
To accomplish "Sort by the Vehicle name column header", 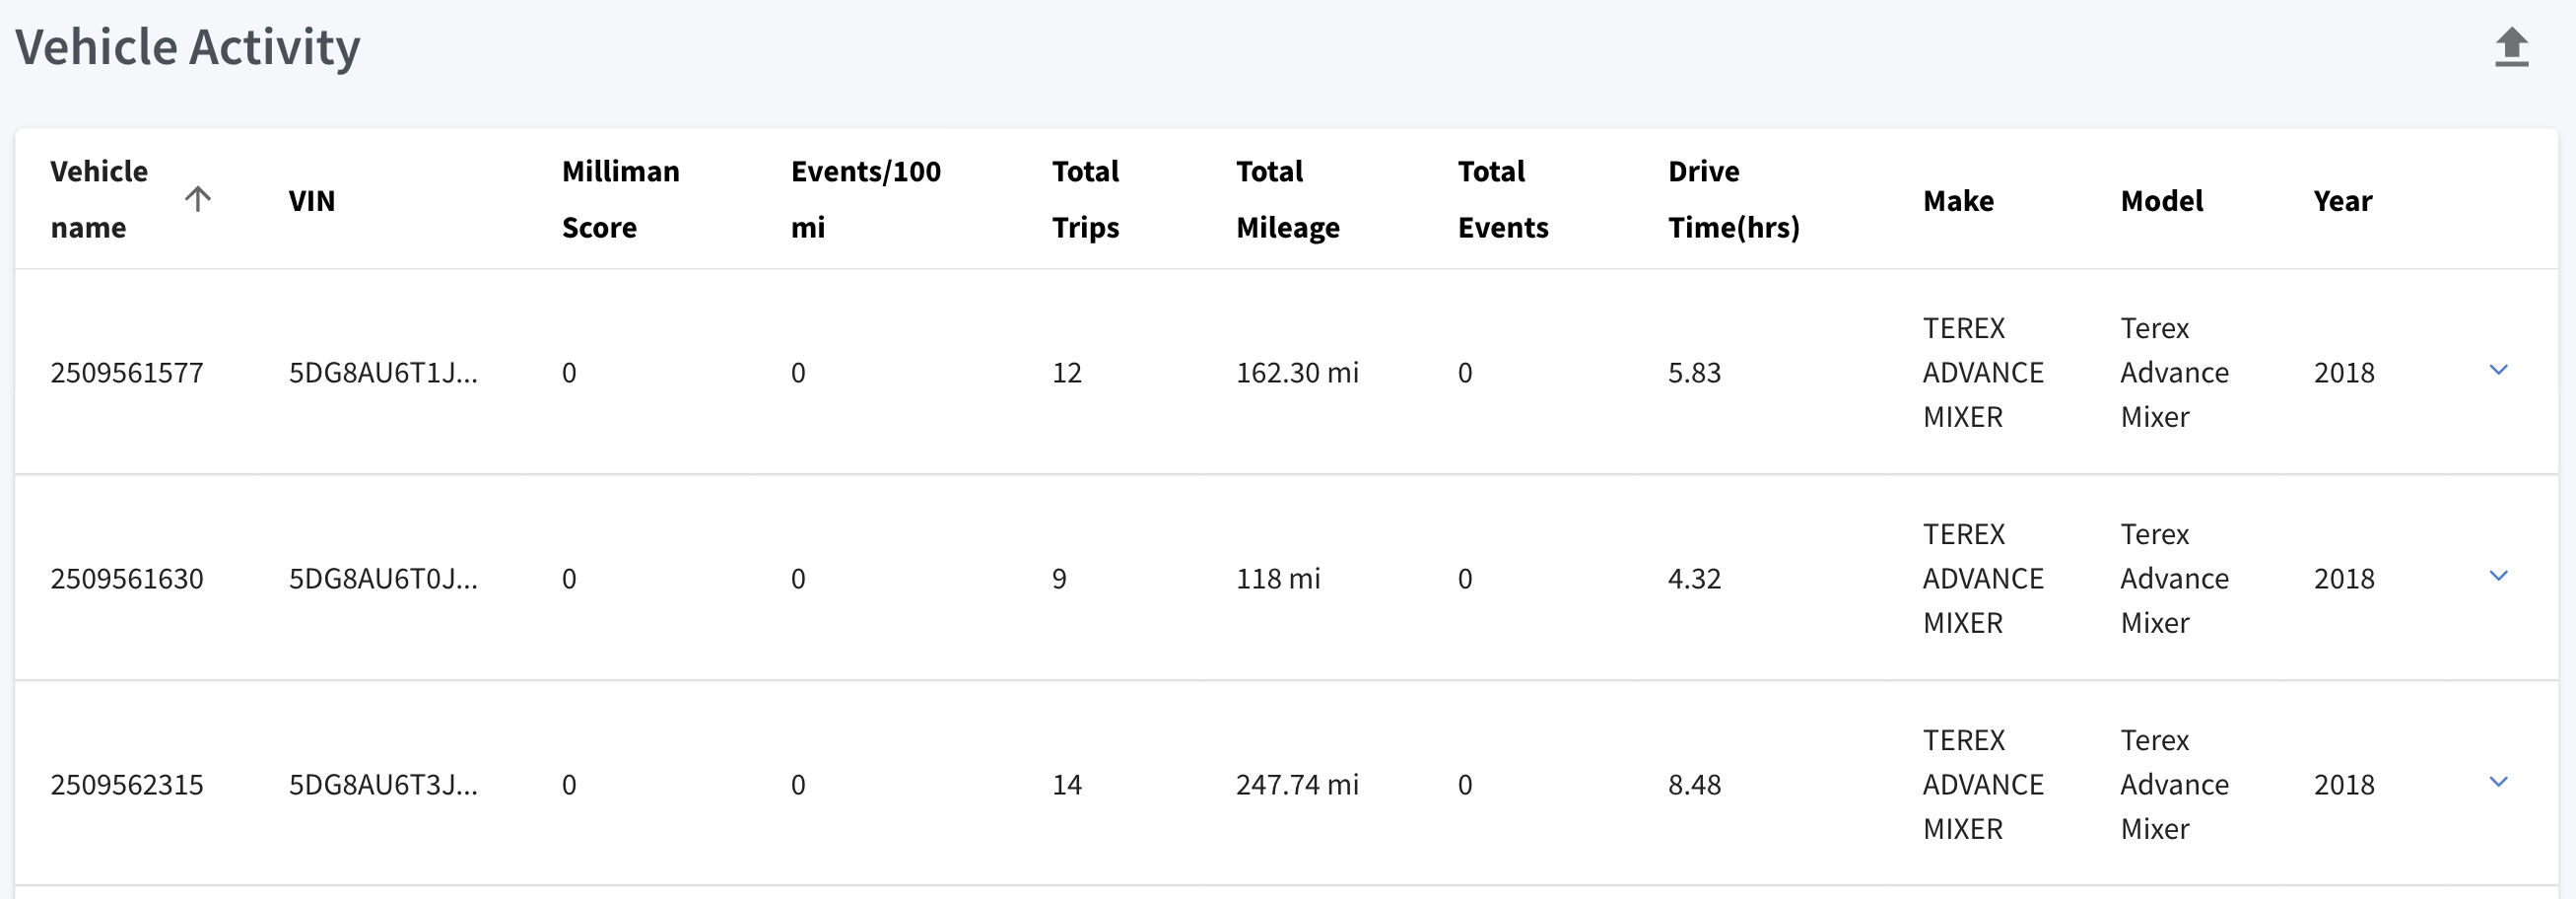I will pos(99,199).
